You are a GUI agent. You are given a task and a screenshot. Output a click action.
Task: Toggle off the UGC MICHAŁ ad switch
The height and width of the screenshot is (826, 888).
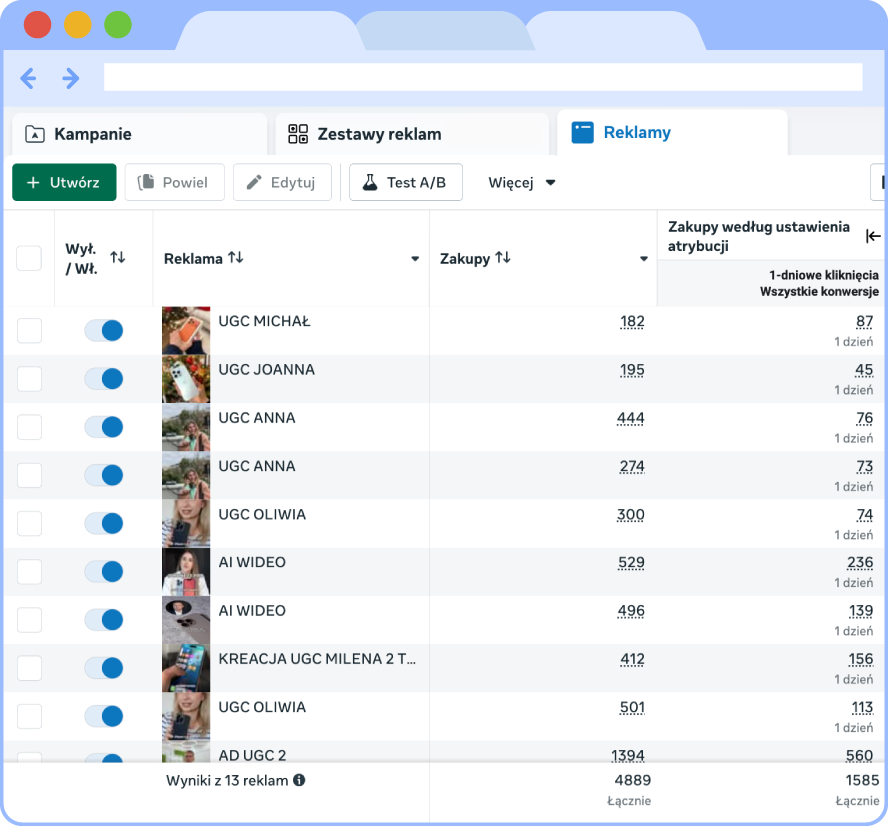(104, 331)
